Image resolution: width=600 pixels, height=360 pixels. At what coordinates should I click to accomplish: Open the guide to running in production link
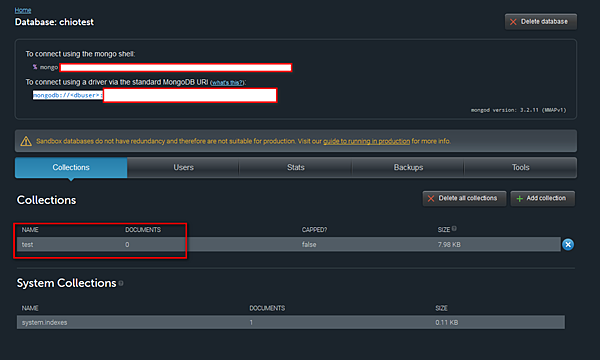pyautogui.click(x=366, y=141)
